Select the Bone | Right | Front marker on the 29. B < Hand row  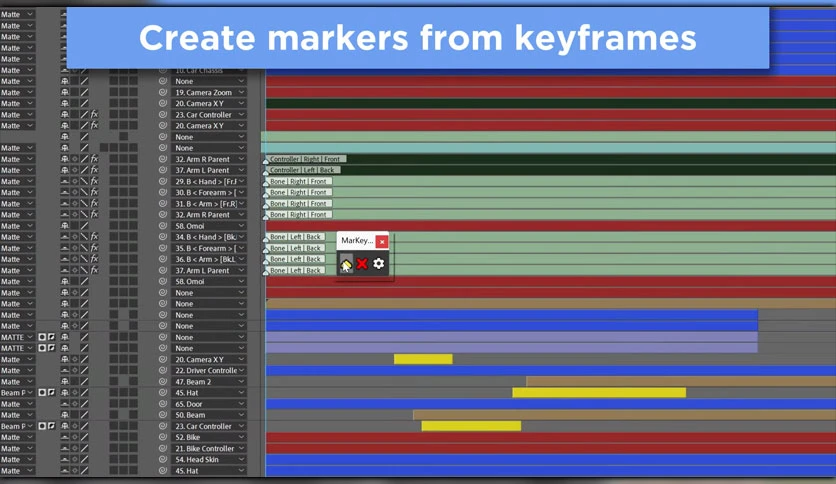click(x=299, y=181)
